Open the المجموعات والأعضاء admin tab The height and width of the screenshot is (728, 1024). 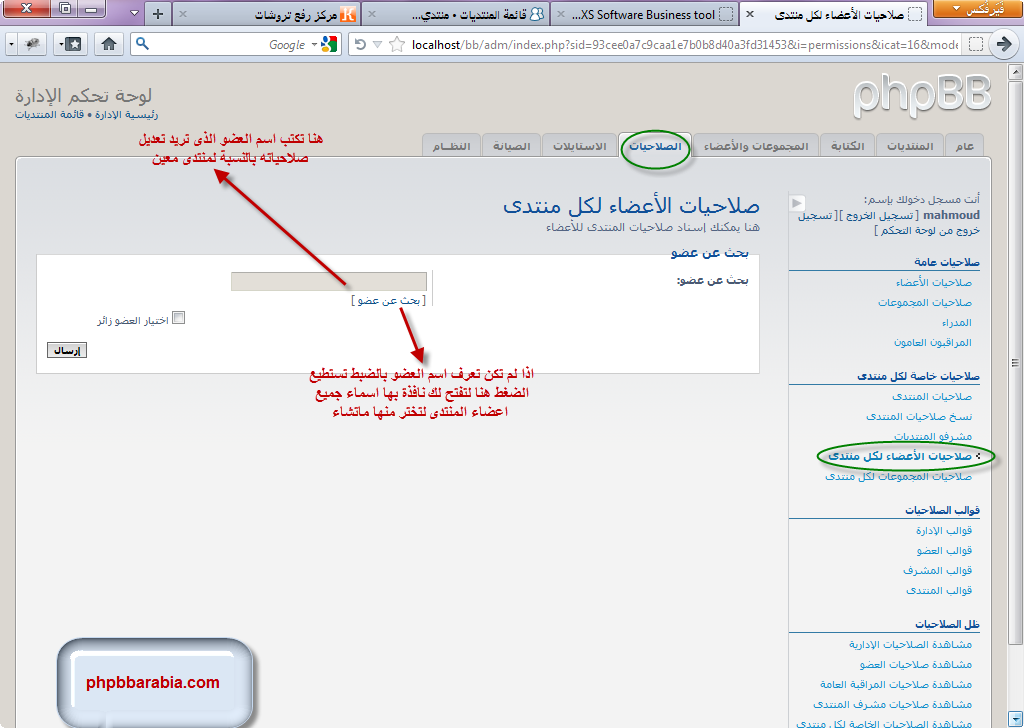pos(756,146)
